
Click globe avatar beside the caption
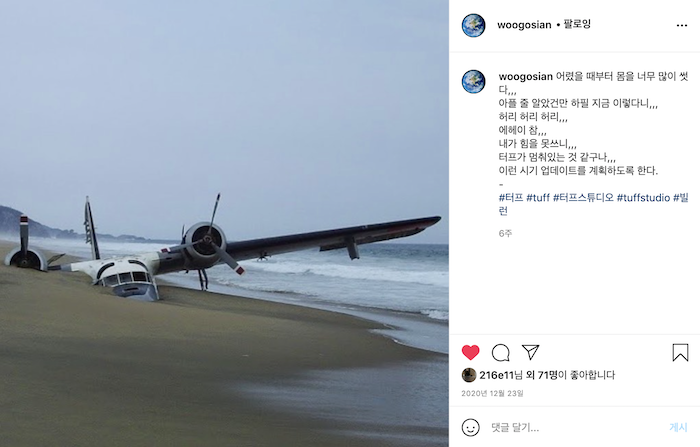click(473, 82)
